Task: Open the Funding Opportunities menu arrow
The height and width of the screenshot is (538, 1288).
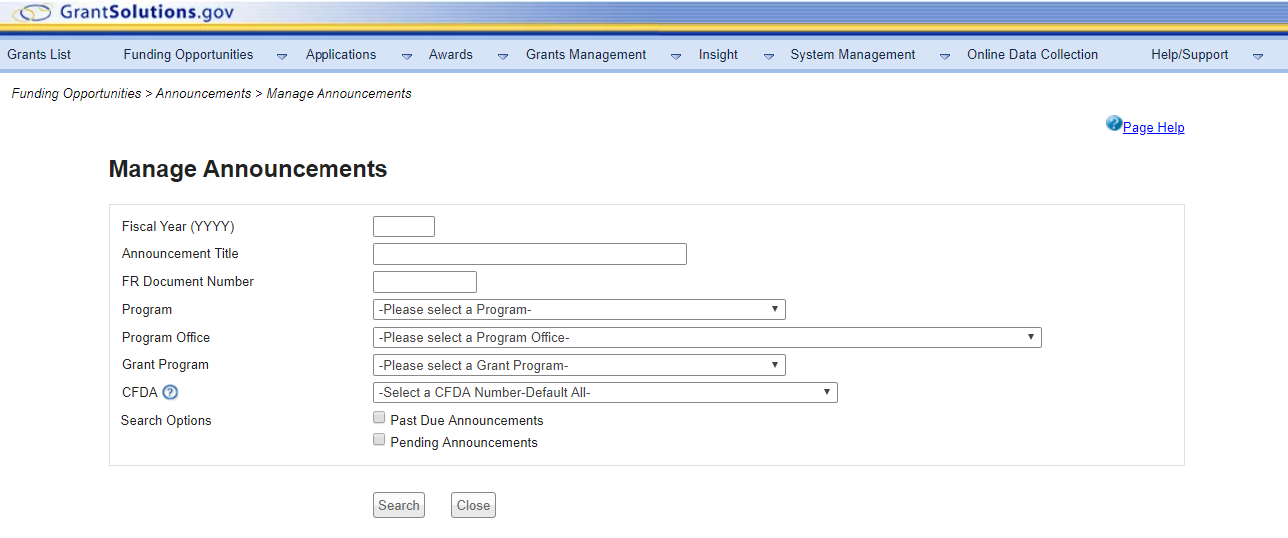Action: 282,56
